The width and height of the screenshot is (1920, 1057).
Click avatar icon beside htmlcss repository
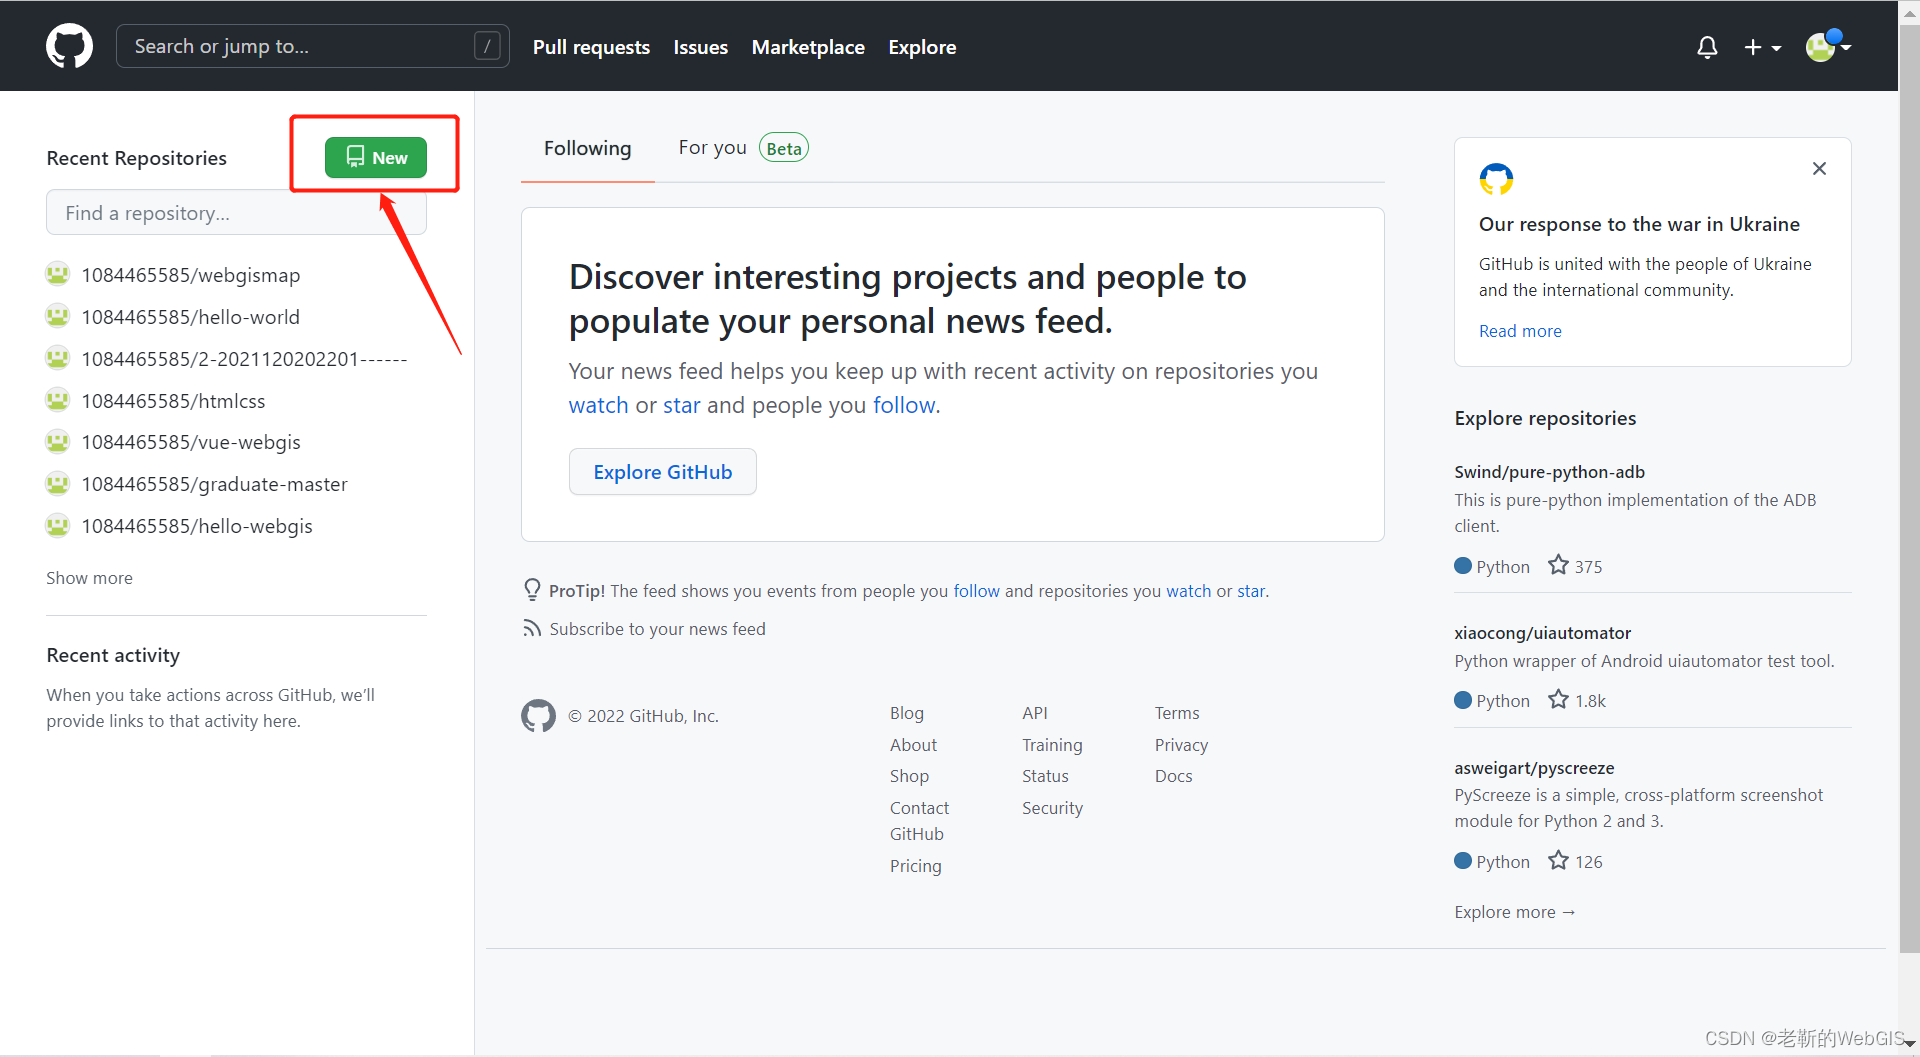coord(58,400)
